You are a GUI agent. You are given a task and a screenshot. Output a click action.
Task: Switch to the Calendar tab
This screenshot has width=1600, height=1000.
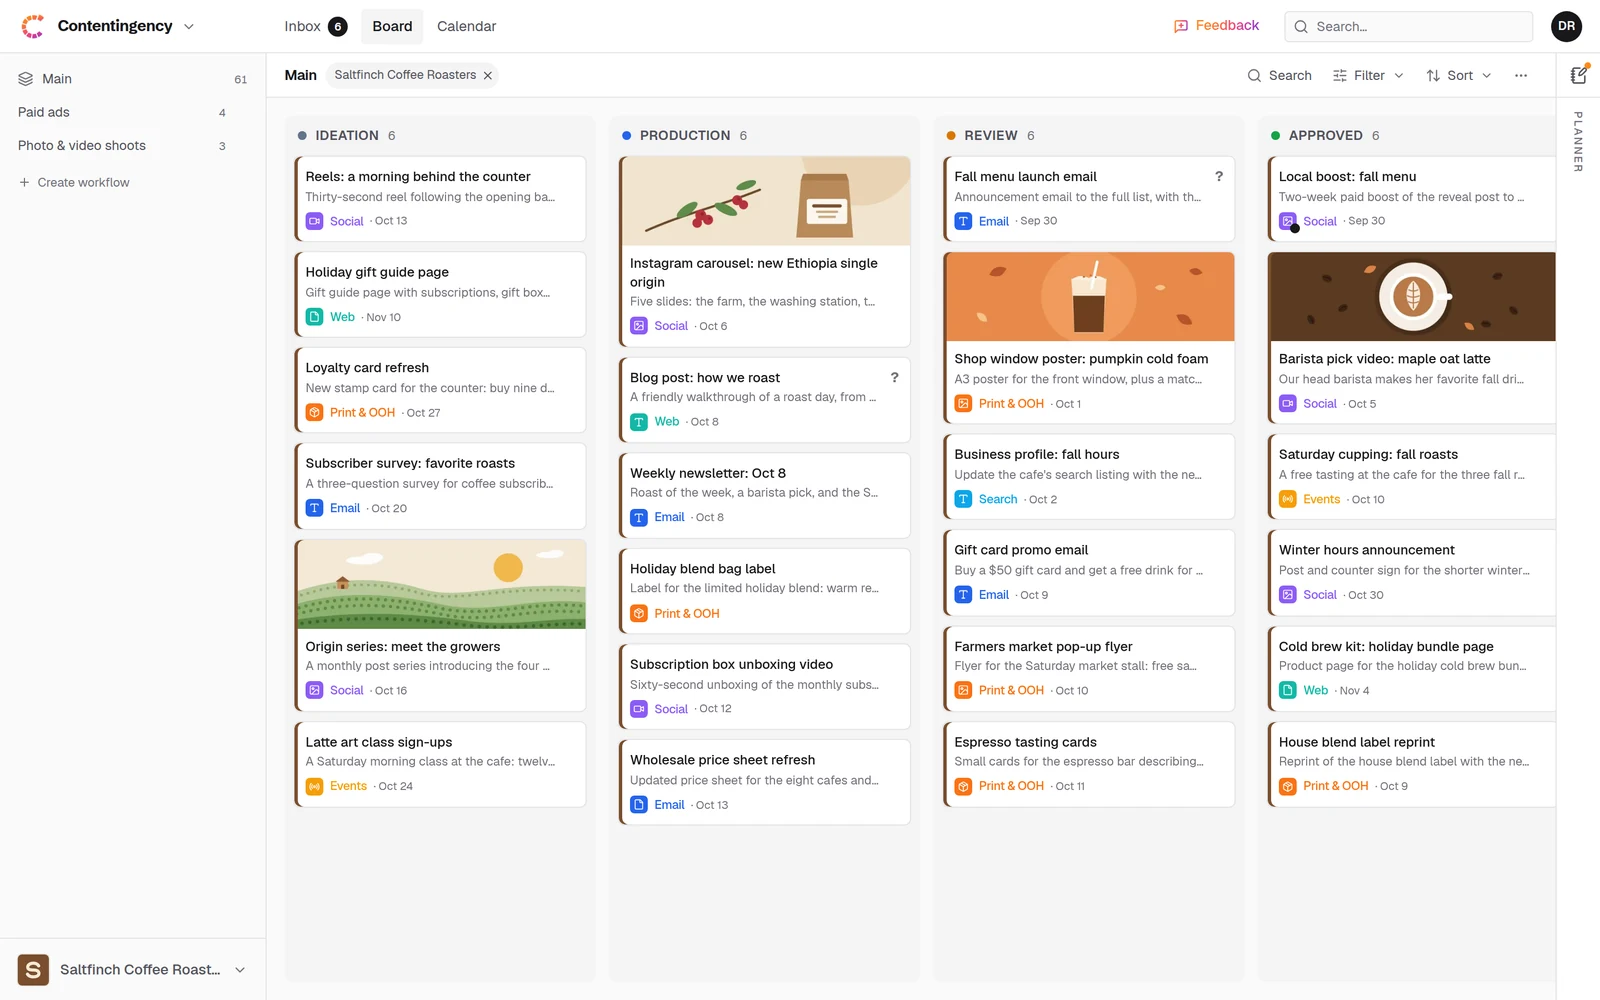(x=466, y=26)
